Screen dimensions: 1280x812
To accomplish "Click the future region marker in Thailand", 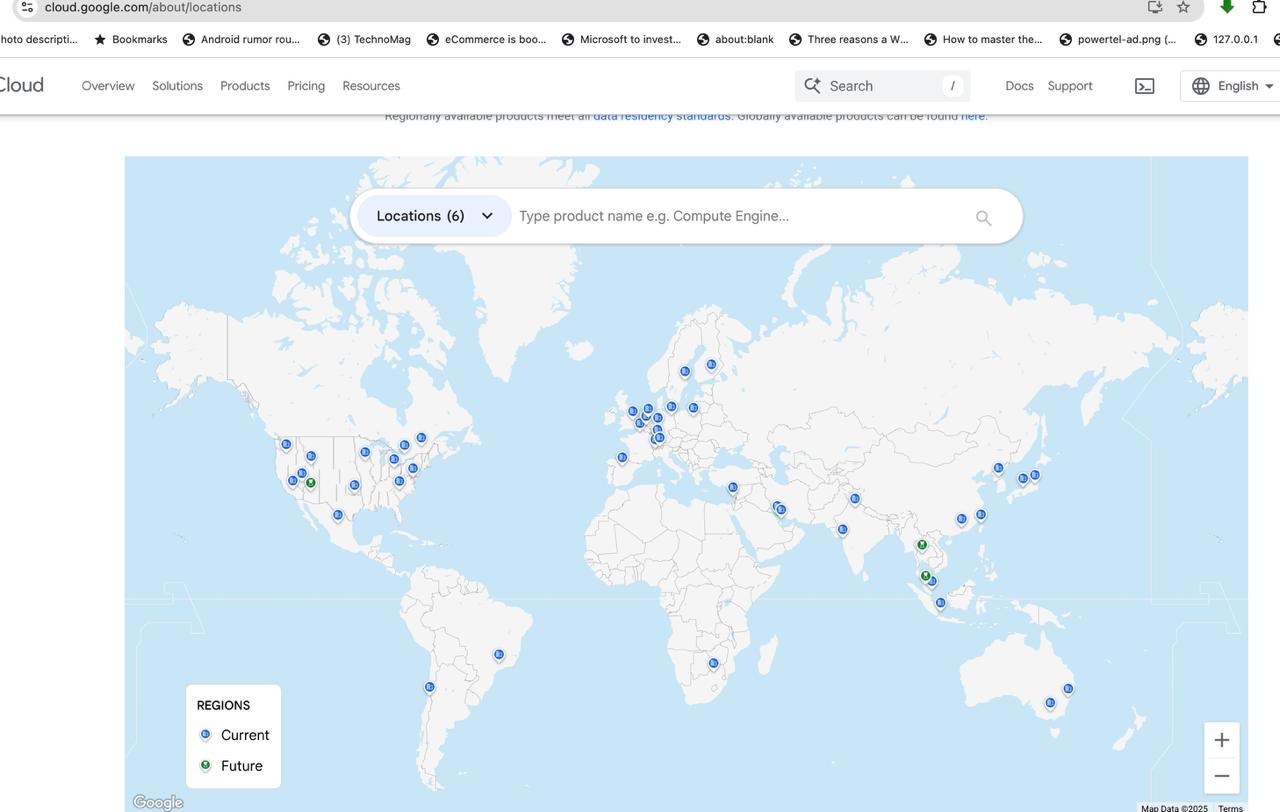I will click(x=922, y=545).
